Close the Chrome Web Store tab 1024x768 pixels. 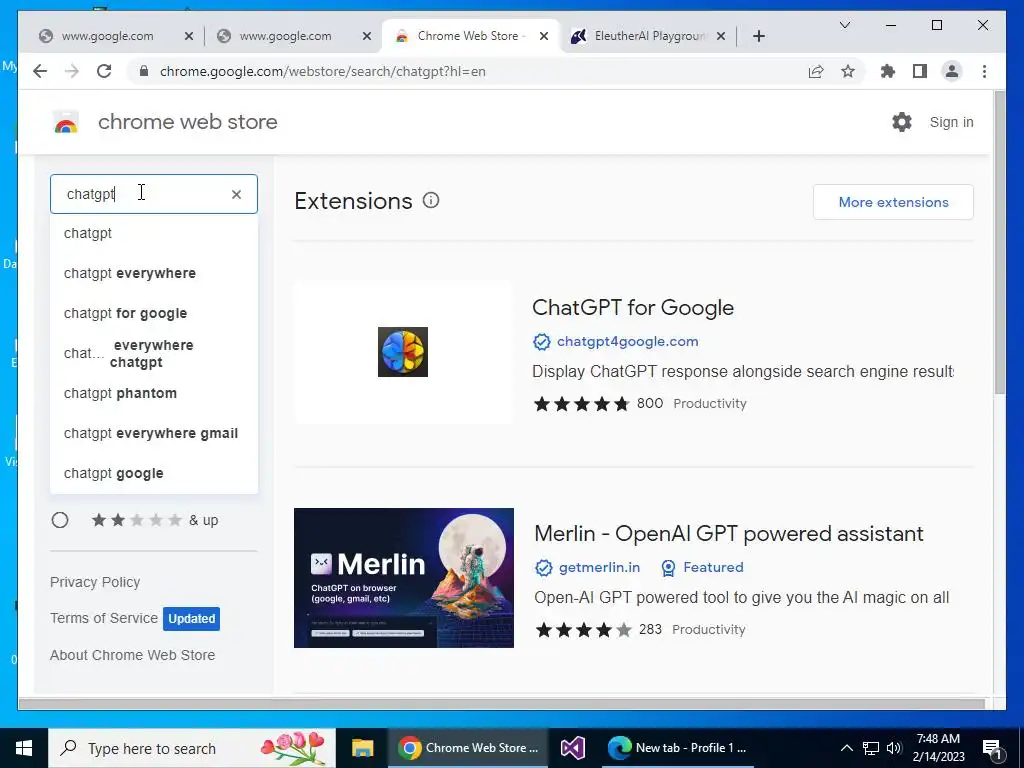(543, 36)
